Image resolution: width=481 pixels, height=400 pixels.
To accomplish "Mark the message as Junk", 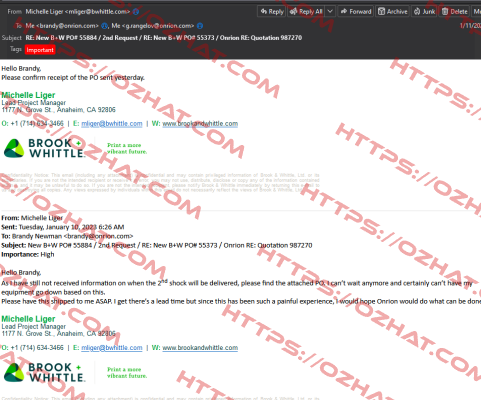I will pyautogui.click(x=424, y=12).
